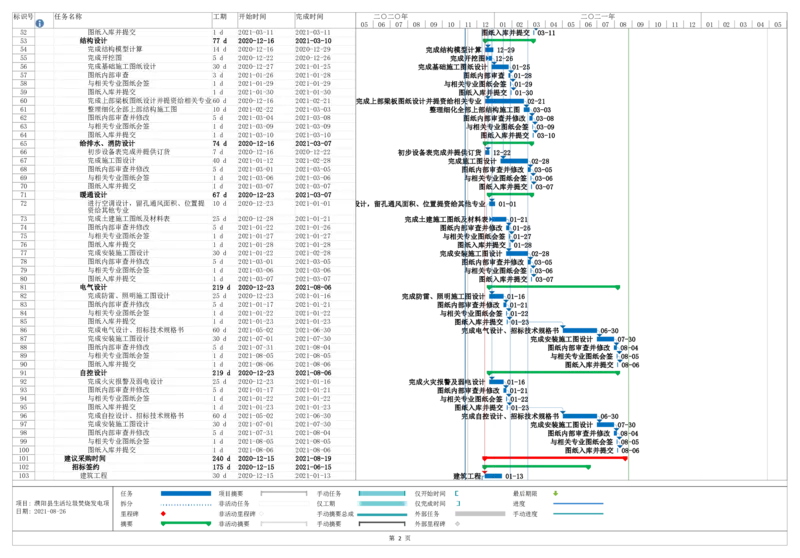Select the 电气设计 summary task row
Viewport: 800px width, 558px height.
click(93, 288)
